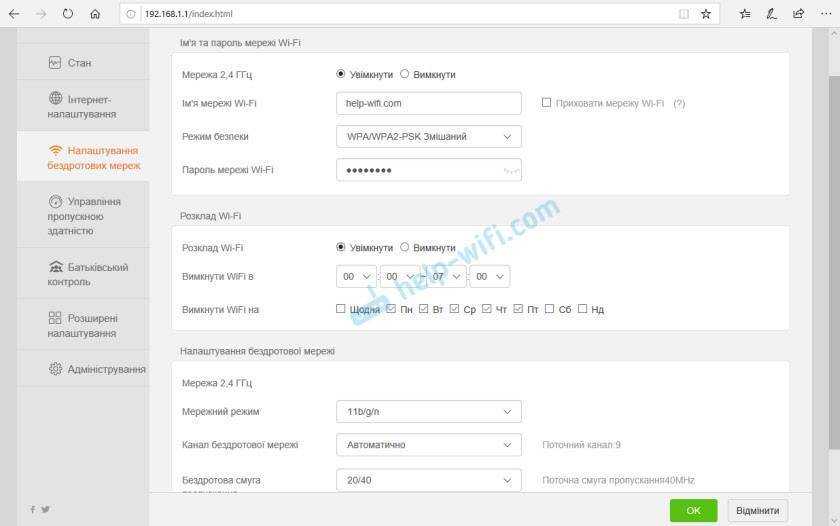Image resolution: width=840 pixels, height=526 pixels.
Task: Go to Адміністрування section
Action: (x=96, y=369)
